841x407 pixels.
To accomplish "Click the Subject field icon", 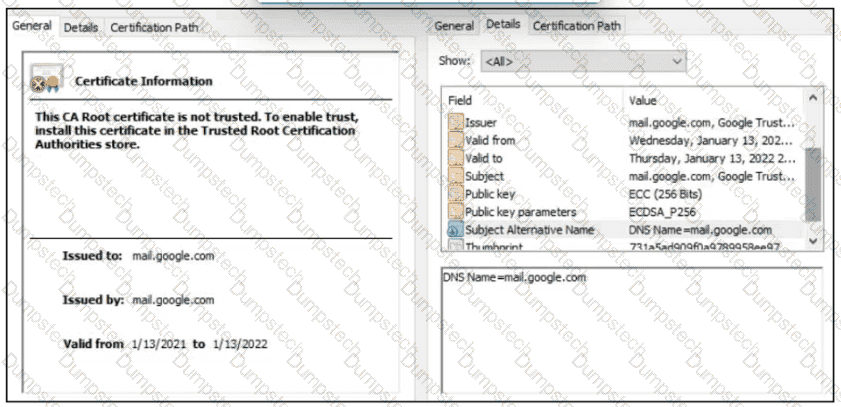I will coord(456,177).
